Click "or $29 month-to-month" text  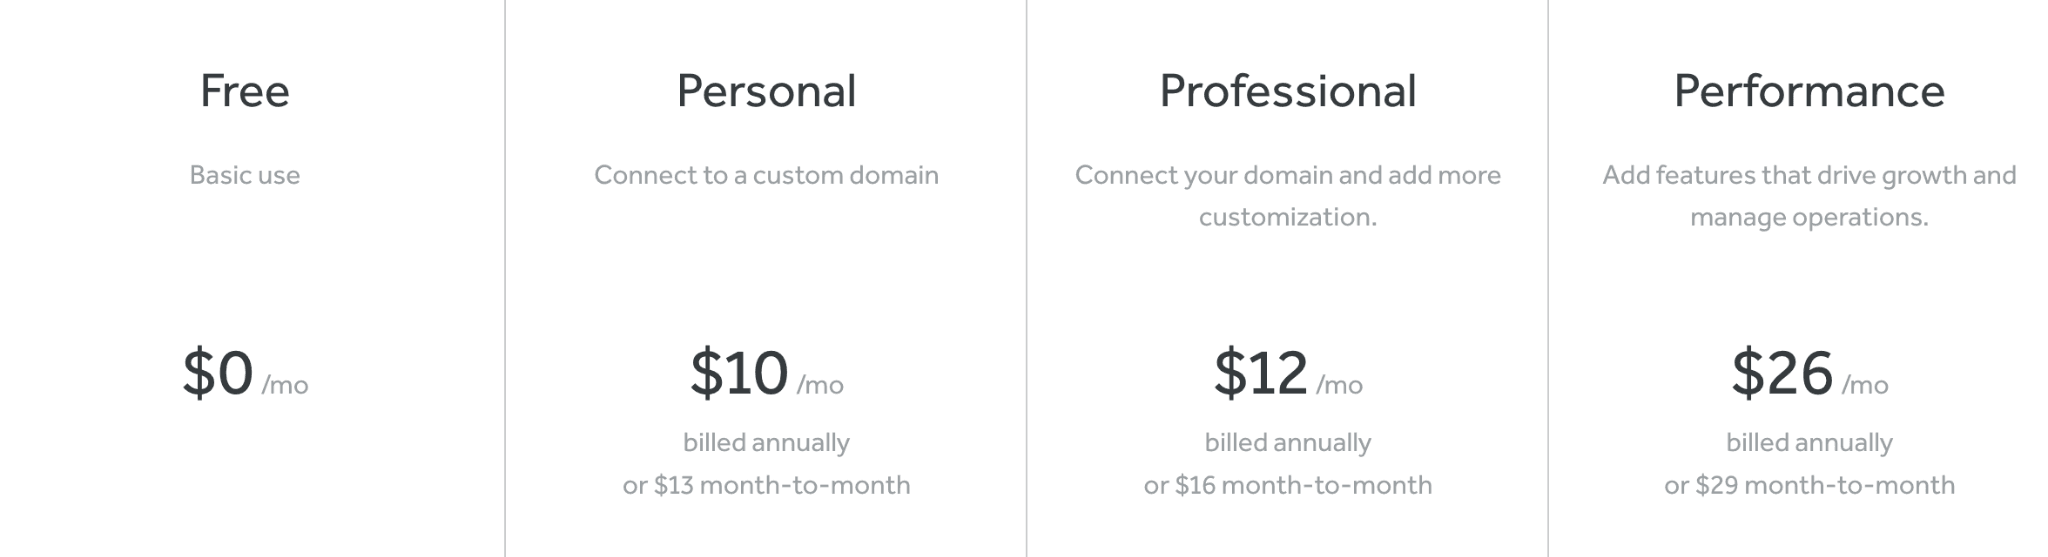pos(1809,485)
